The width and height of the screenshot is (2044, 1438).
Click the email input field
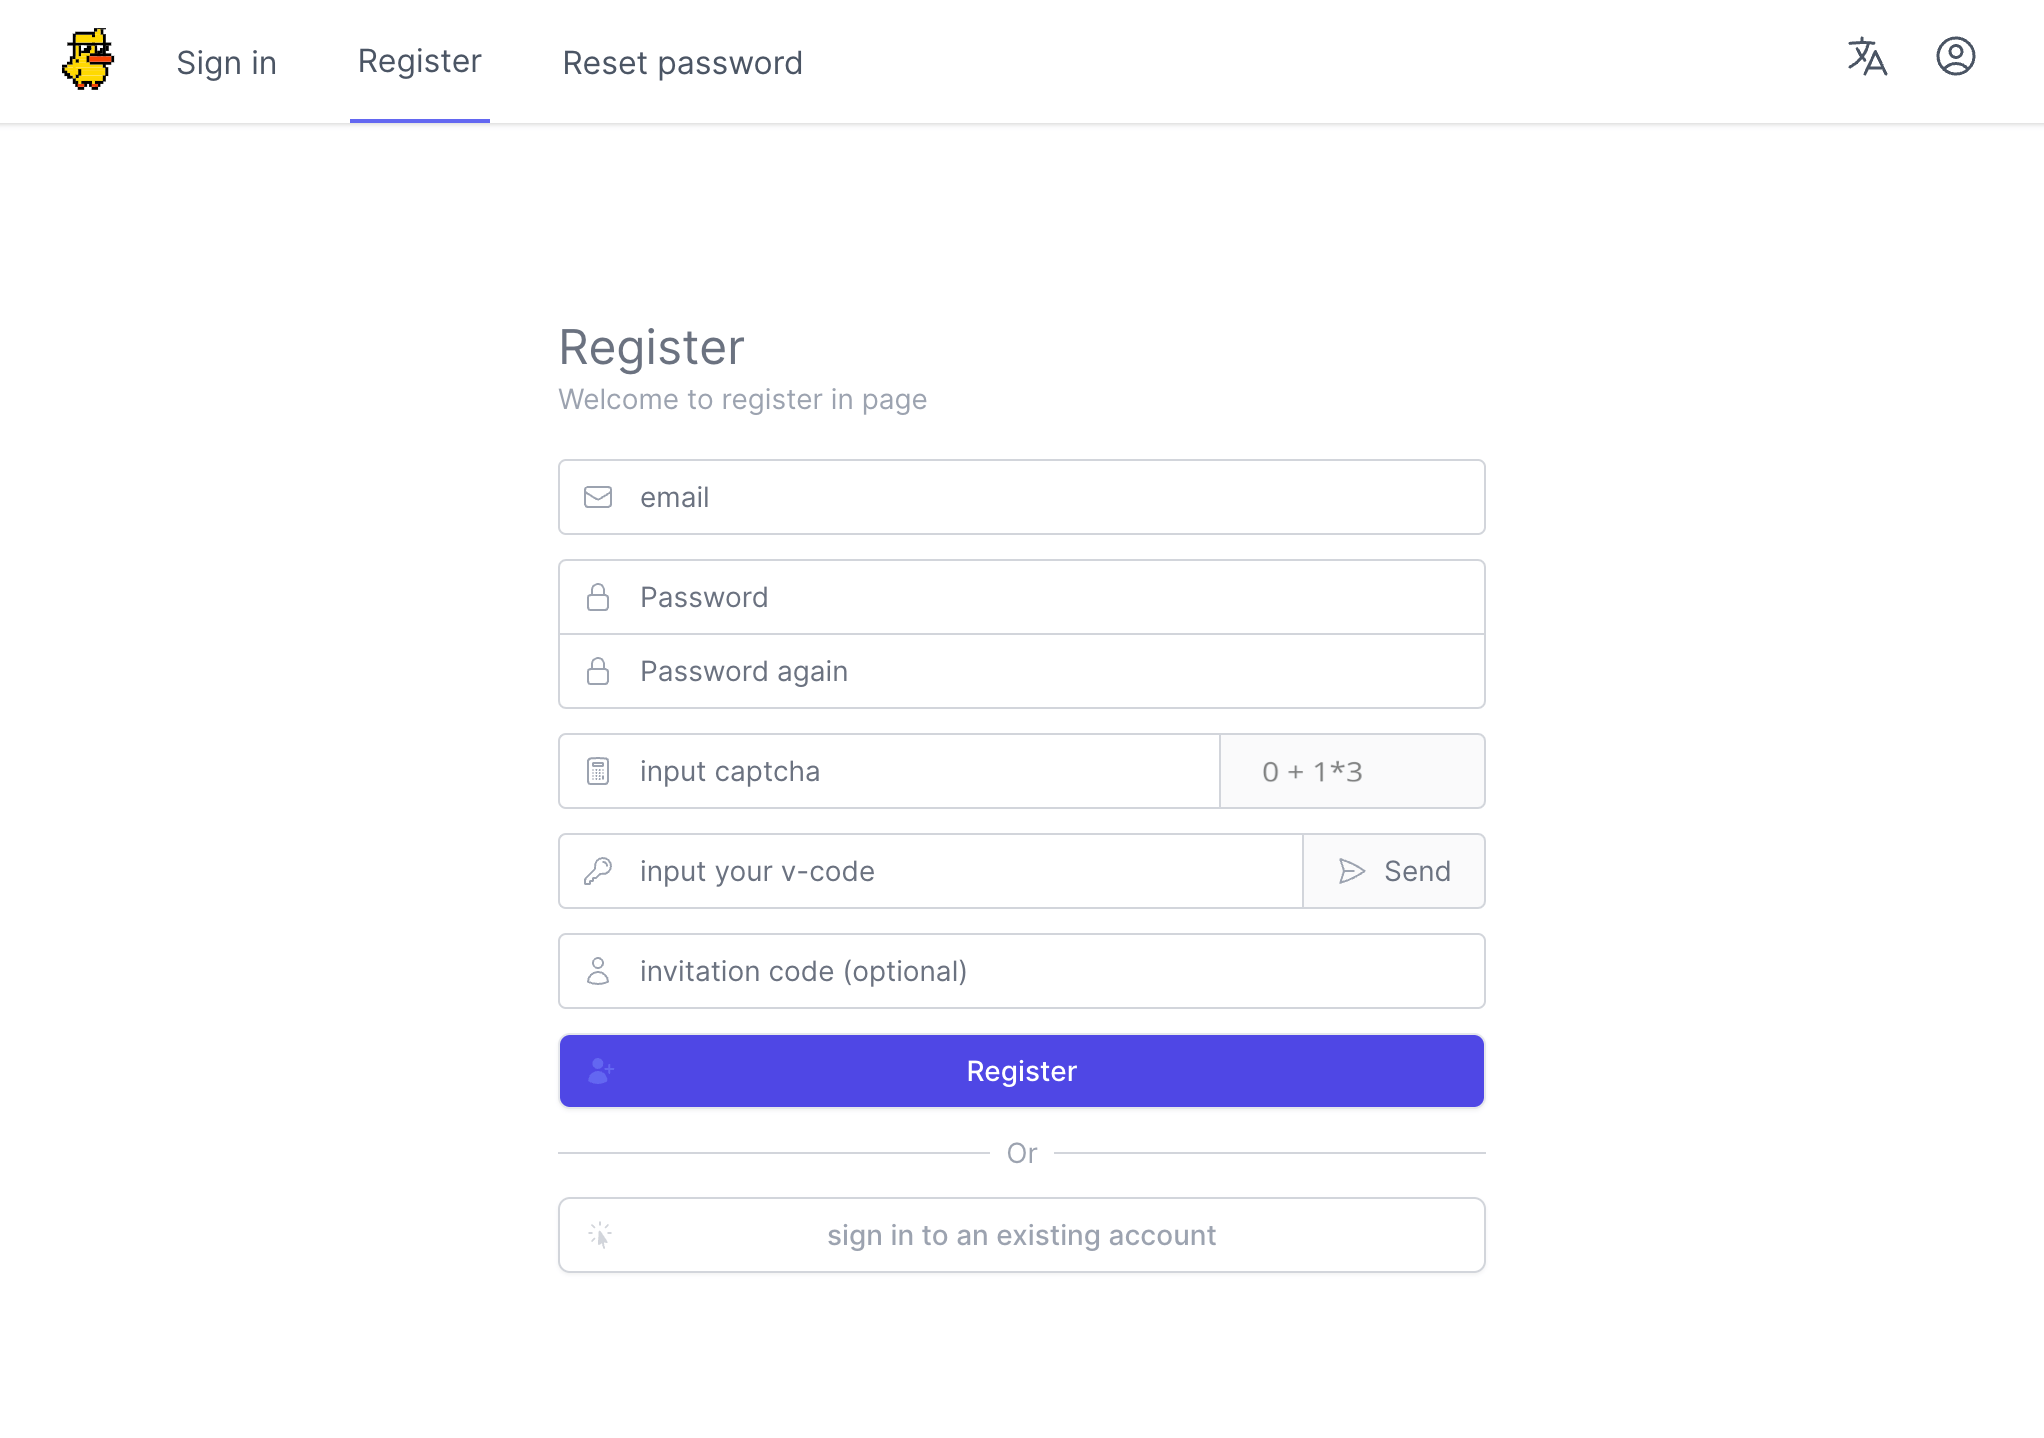(x=1022, y=496)
